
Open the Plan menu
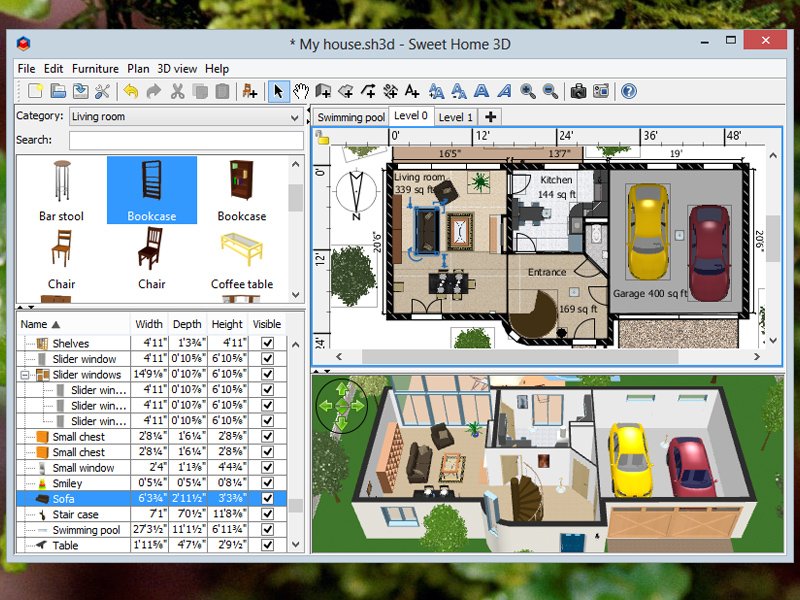tap(138, 68)
